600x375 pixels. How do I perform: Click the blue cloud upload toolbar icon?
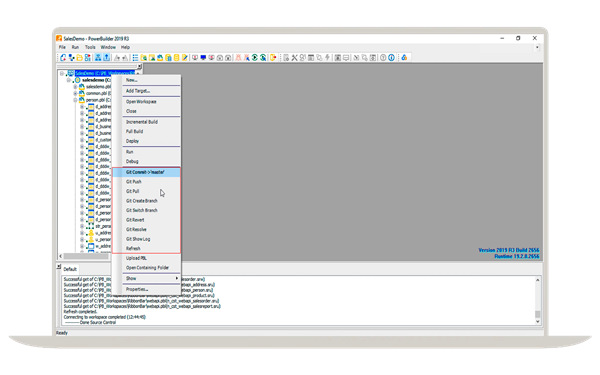click(404, 57)
